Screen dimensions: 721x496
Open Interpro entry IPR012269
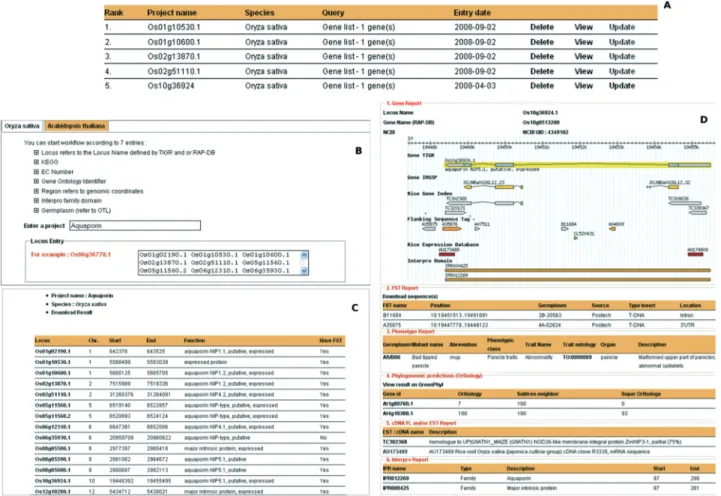396,478
